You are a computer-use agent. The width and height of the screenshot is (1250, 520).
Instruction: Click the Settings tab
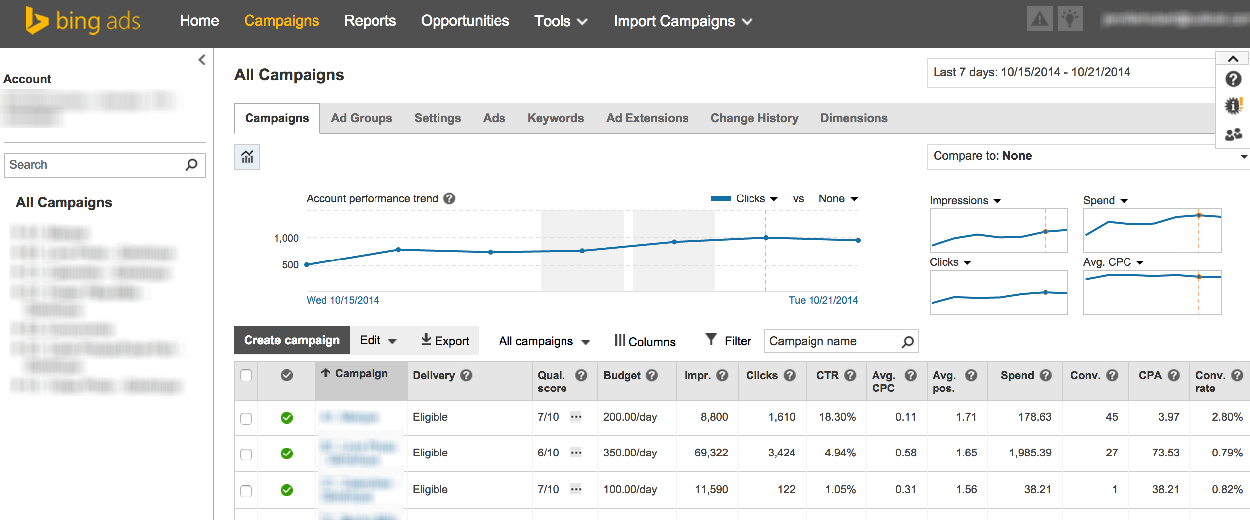click(x=437, y=118)
